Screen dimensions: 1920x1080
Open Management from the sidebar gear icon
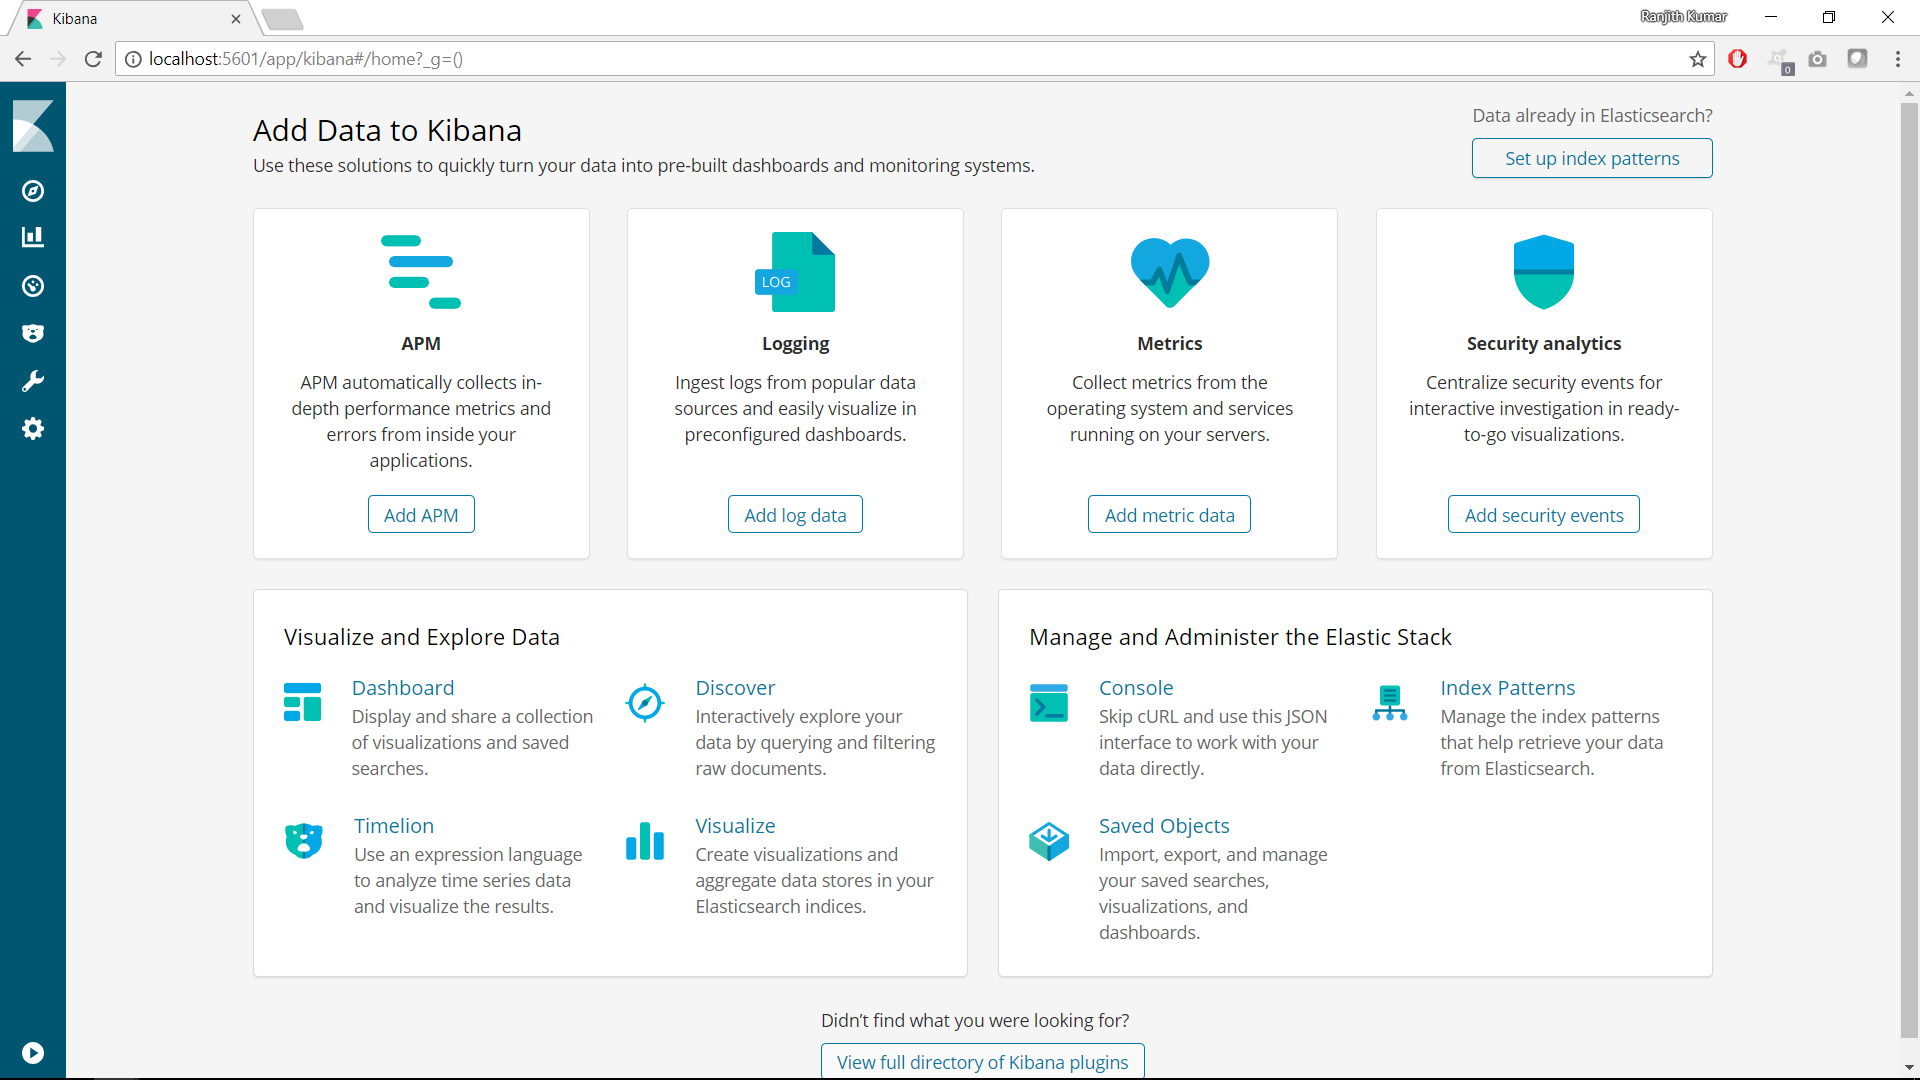coord(33,429)
